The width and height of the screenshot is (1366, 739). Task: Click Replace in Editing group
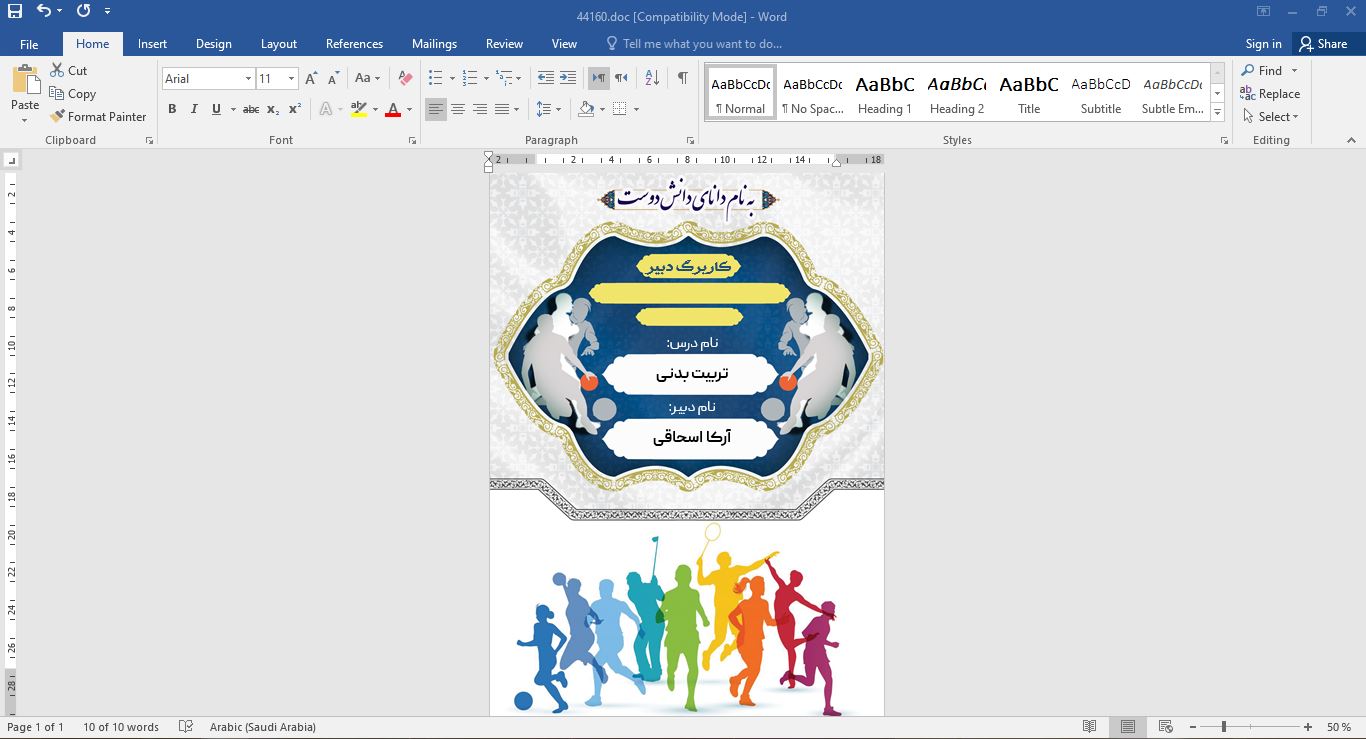(x=1270, y=93)
